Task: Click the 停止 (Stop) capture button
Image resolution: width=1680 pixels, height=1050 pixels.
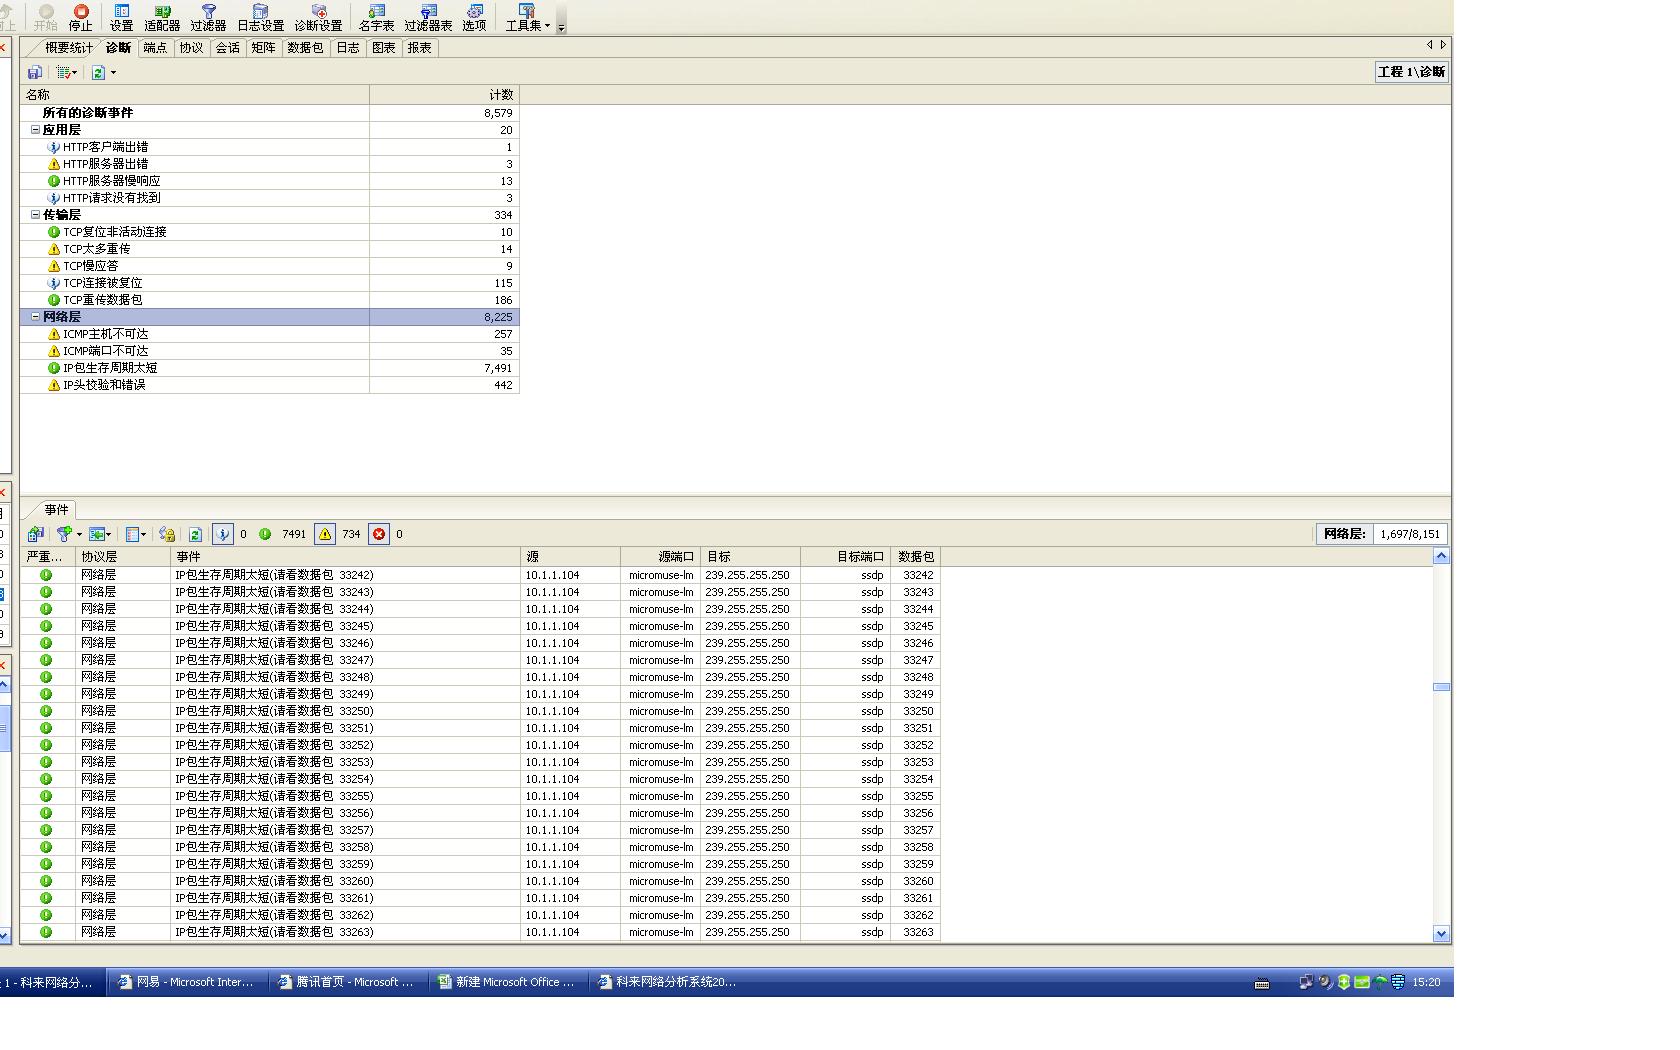Action: (80, 17)
